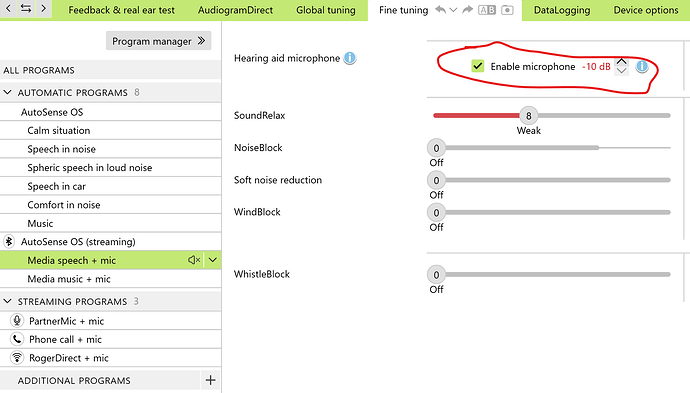
Task: Click info icon next to Hearing aid microphone
Action: [x=350, y=58]
